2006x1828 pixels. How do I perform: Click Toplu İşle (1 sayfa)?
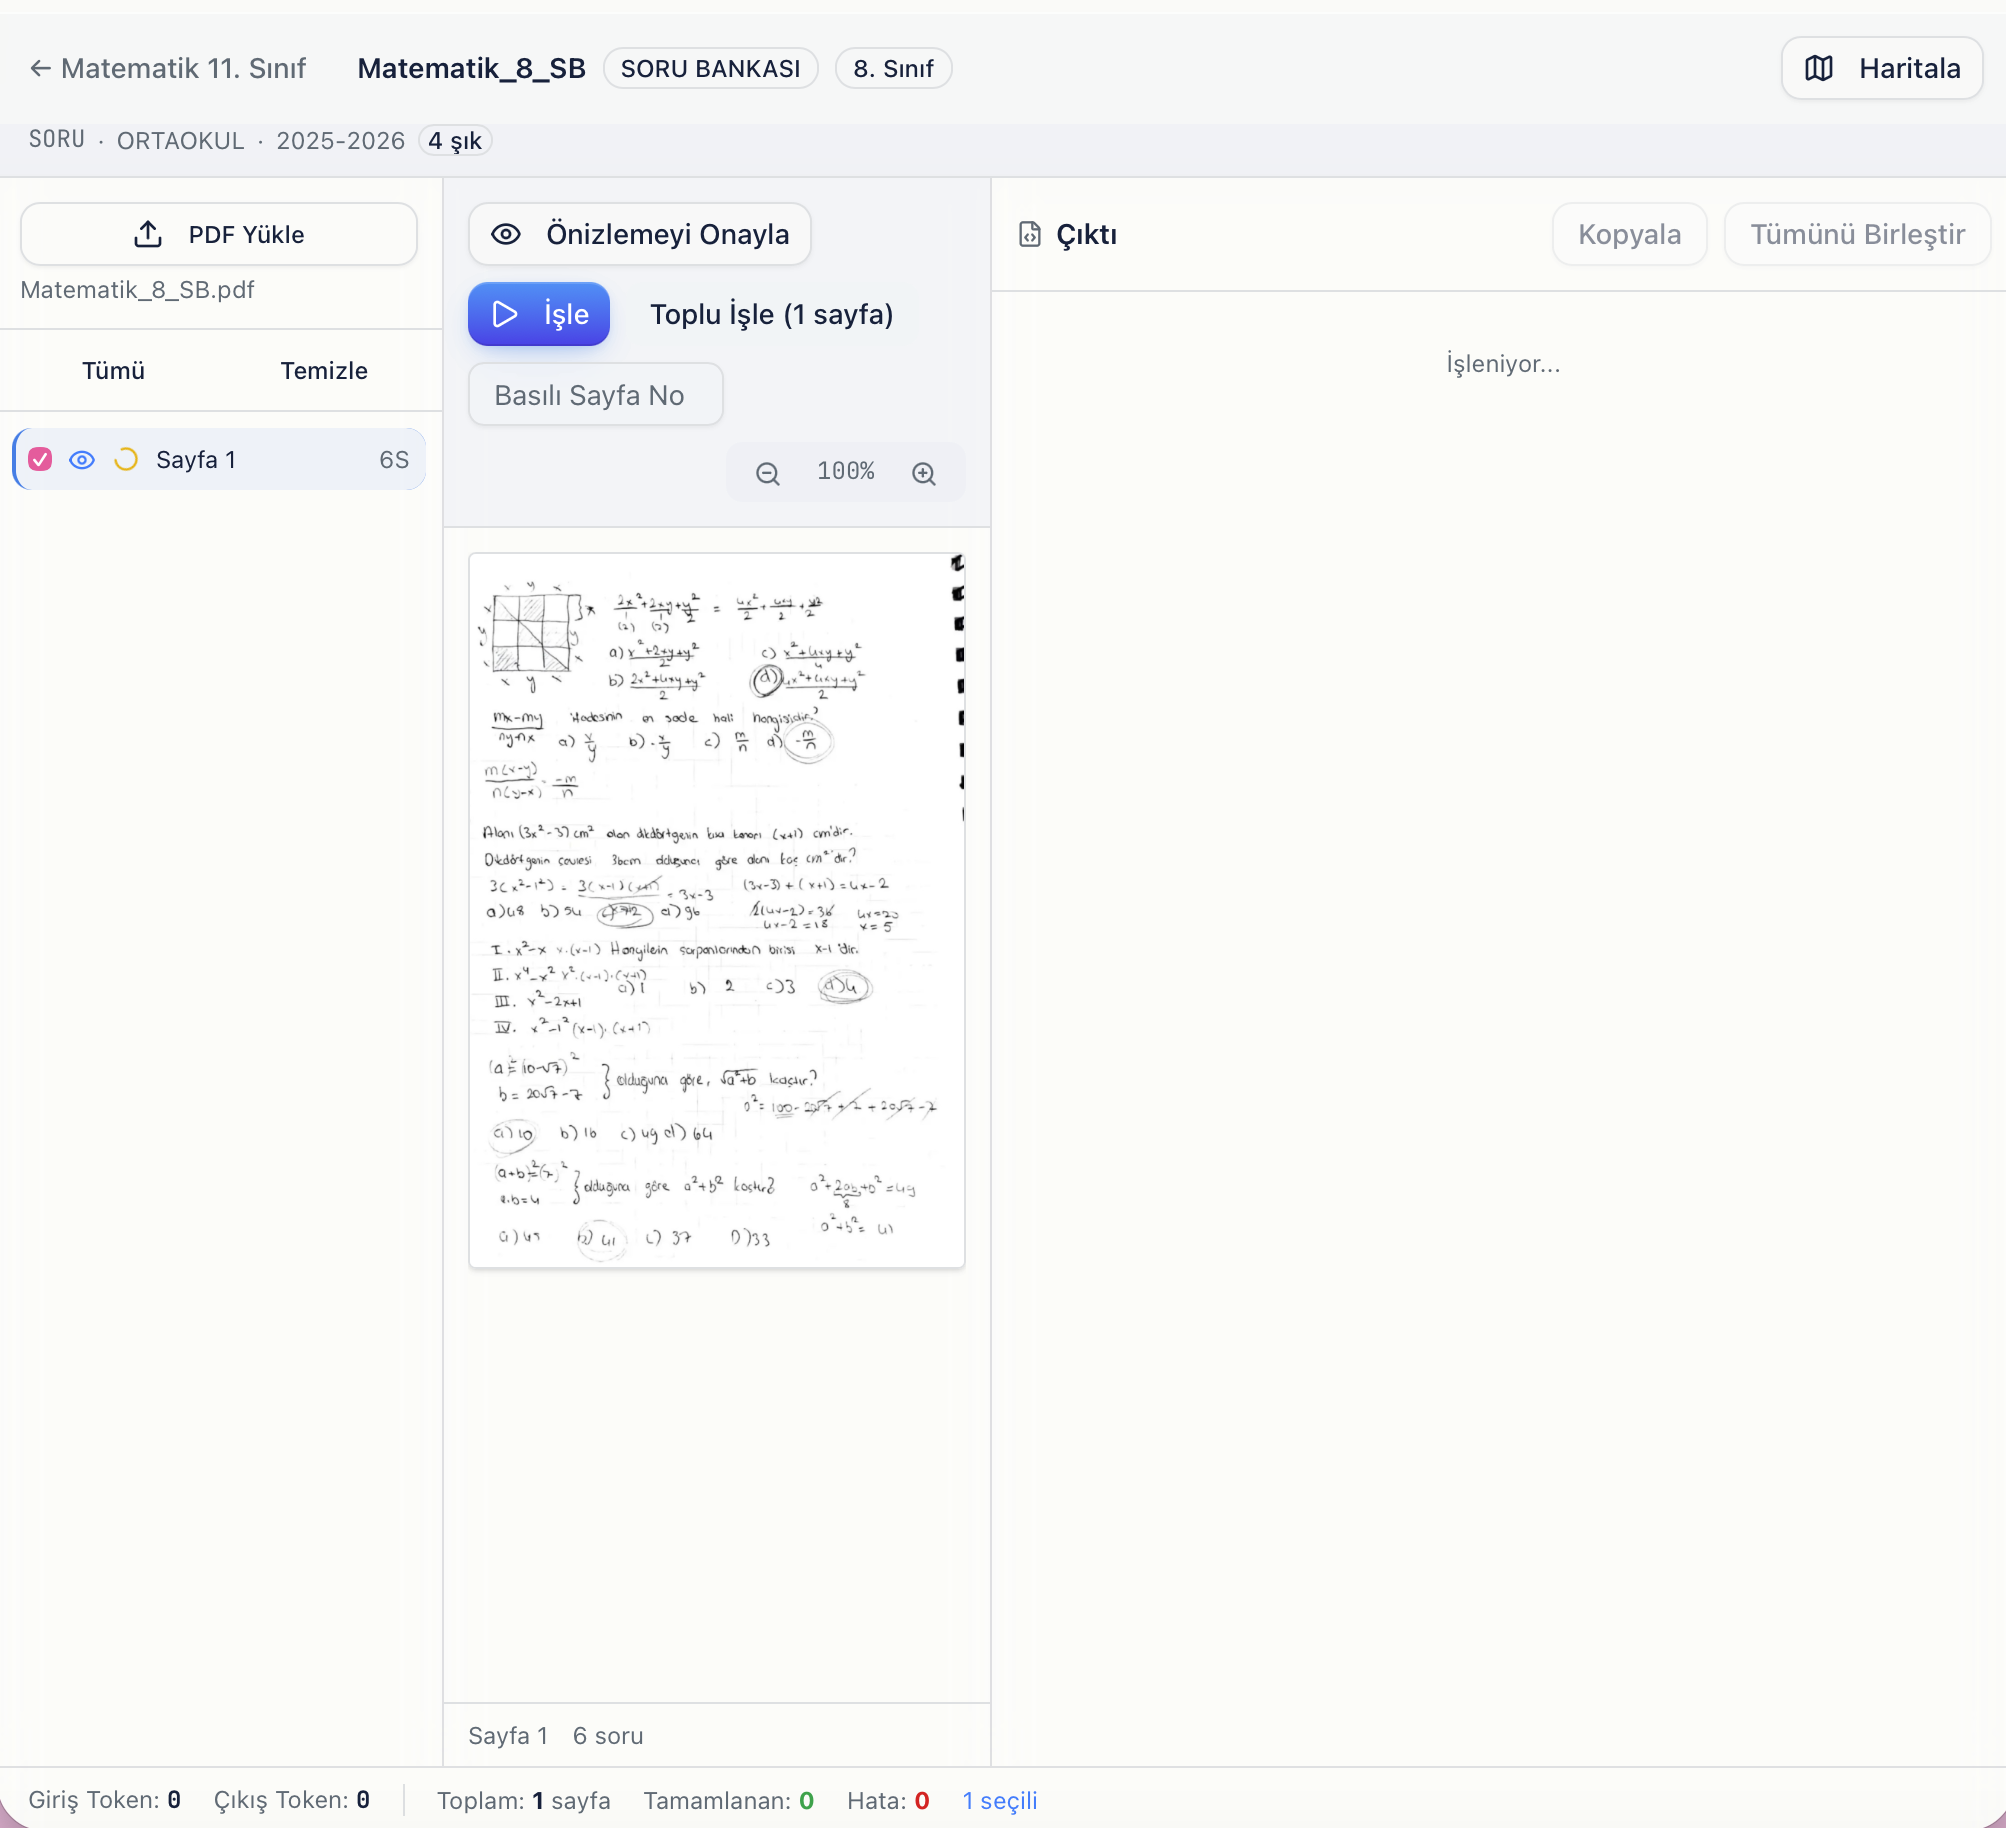tap(772, 314)
